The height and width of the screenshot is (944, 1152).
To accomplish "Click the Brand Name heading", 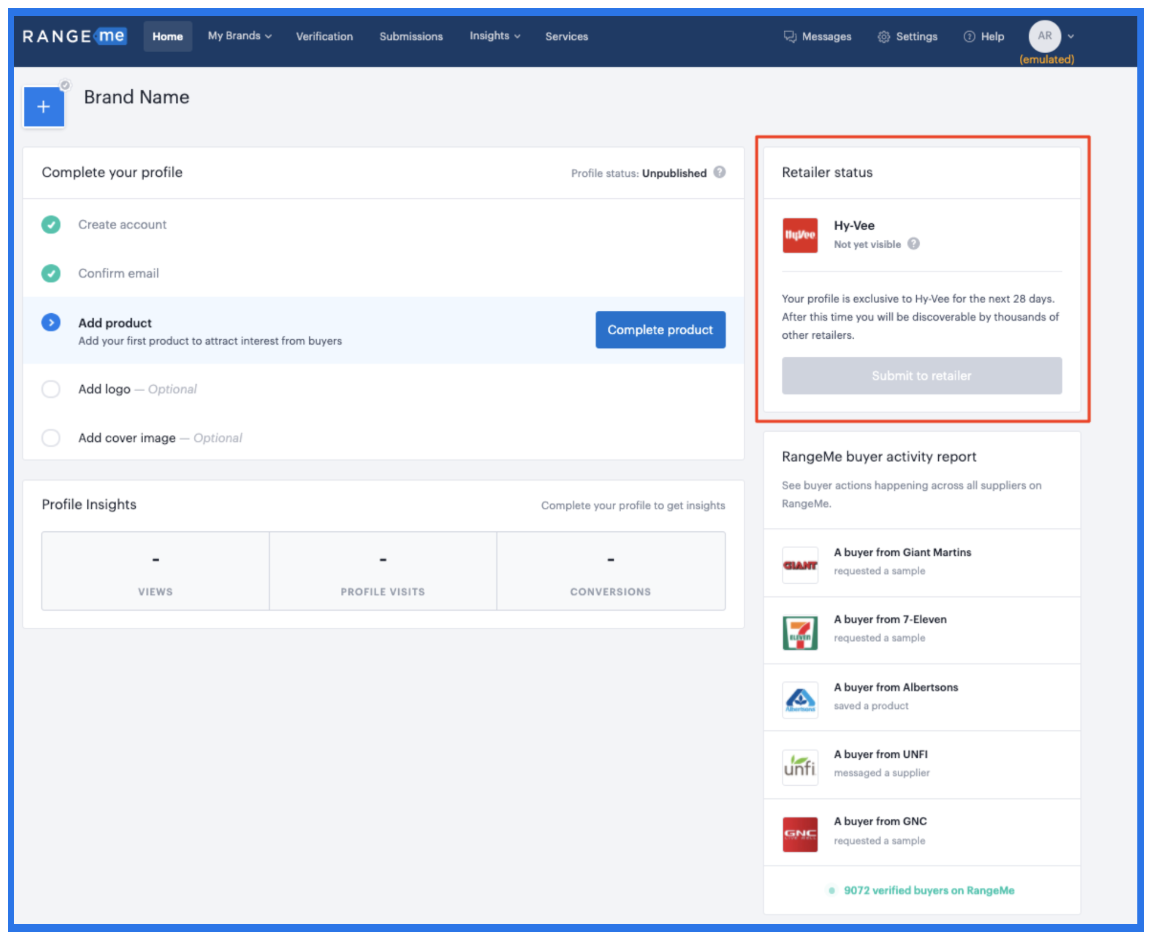I will click(137, 97).
